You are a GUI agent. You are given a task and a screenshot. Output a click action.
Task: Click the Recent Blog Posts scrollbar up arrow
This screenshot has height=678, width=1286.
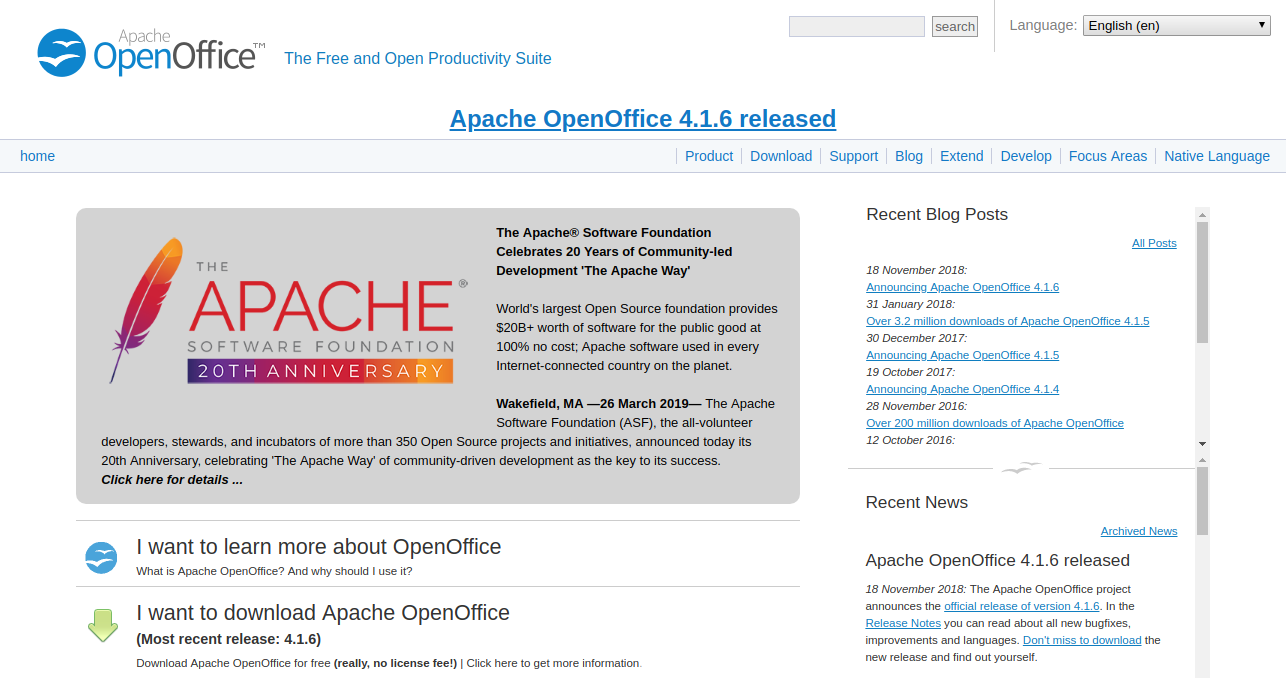coord(1202,214)
